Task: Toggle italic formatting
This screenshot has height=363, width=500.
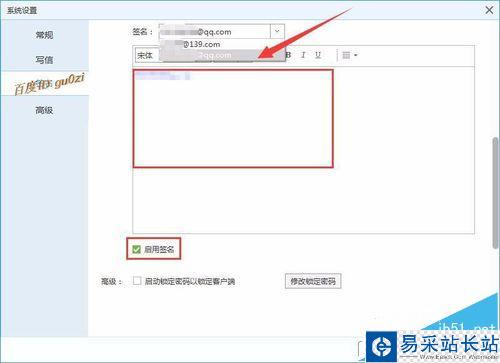Action: click(303, 55)
